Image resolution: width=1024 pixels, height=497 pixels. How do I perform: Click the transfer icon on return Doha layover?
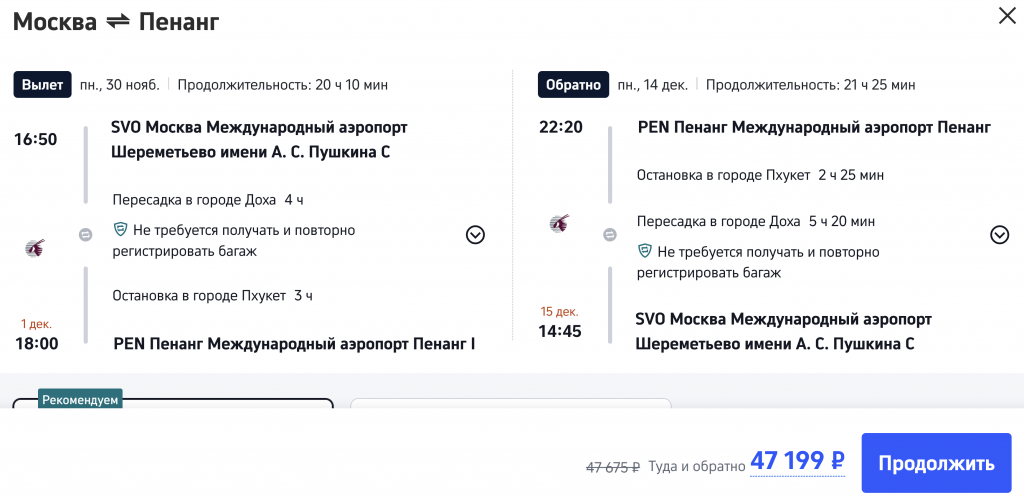pyautogui.click(x=610, y=234)
